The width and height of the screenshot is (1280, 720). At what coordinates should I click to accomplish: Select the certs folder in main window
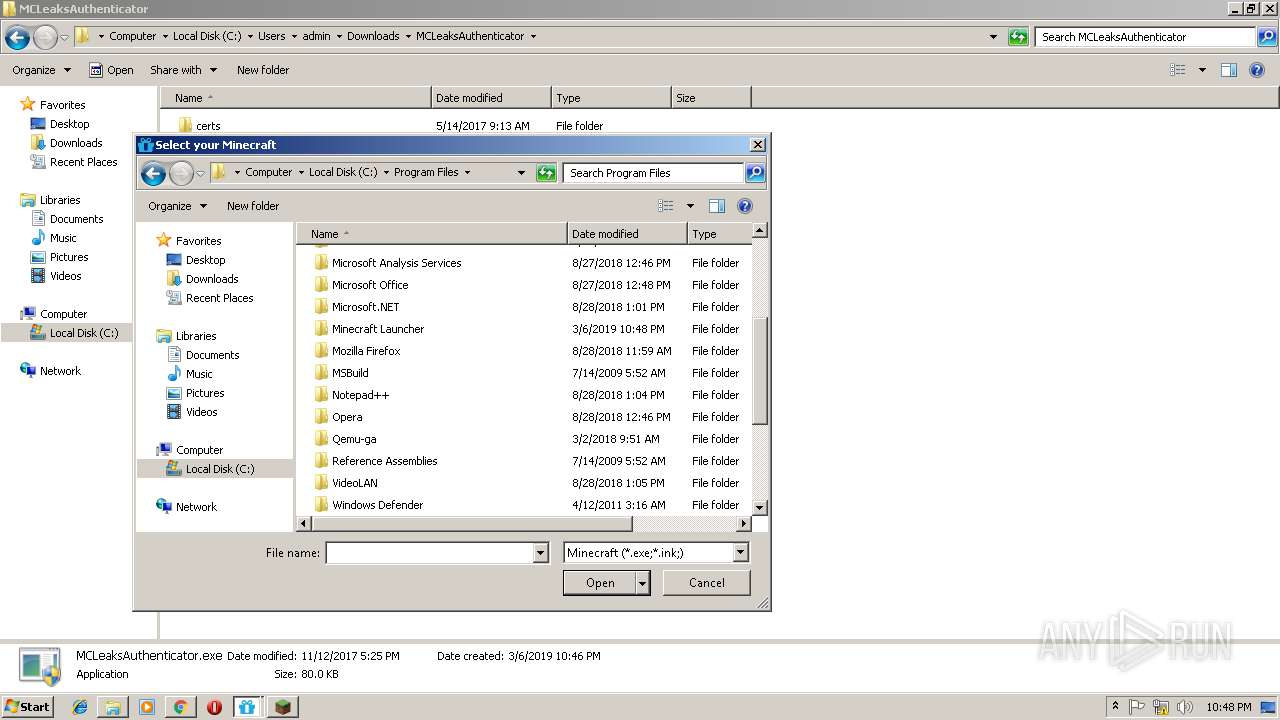pyautogui.click(x=208, y=126)
